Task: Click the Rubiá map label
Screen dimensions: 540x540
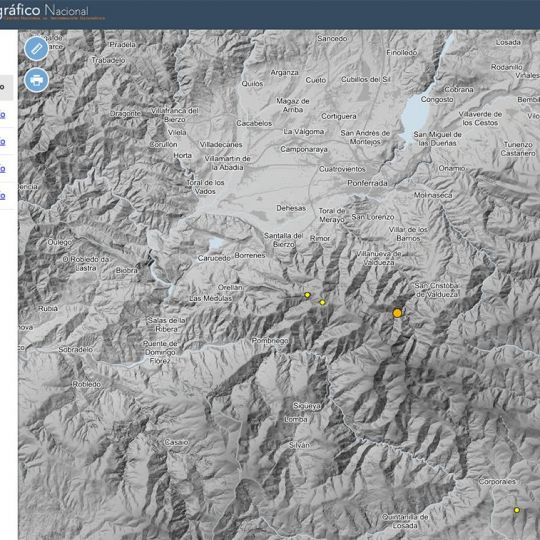Action: point(48,309)
